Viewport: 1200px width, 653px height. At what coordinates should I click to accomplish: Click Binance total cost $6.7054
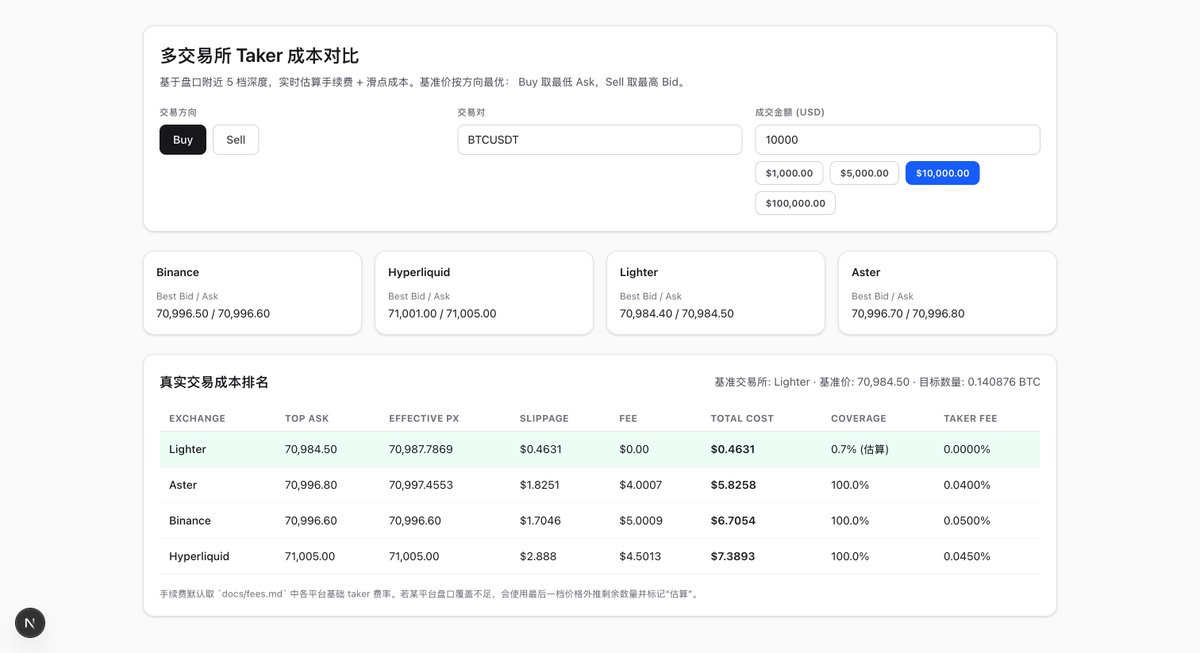pos(733,521)
